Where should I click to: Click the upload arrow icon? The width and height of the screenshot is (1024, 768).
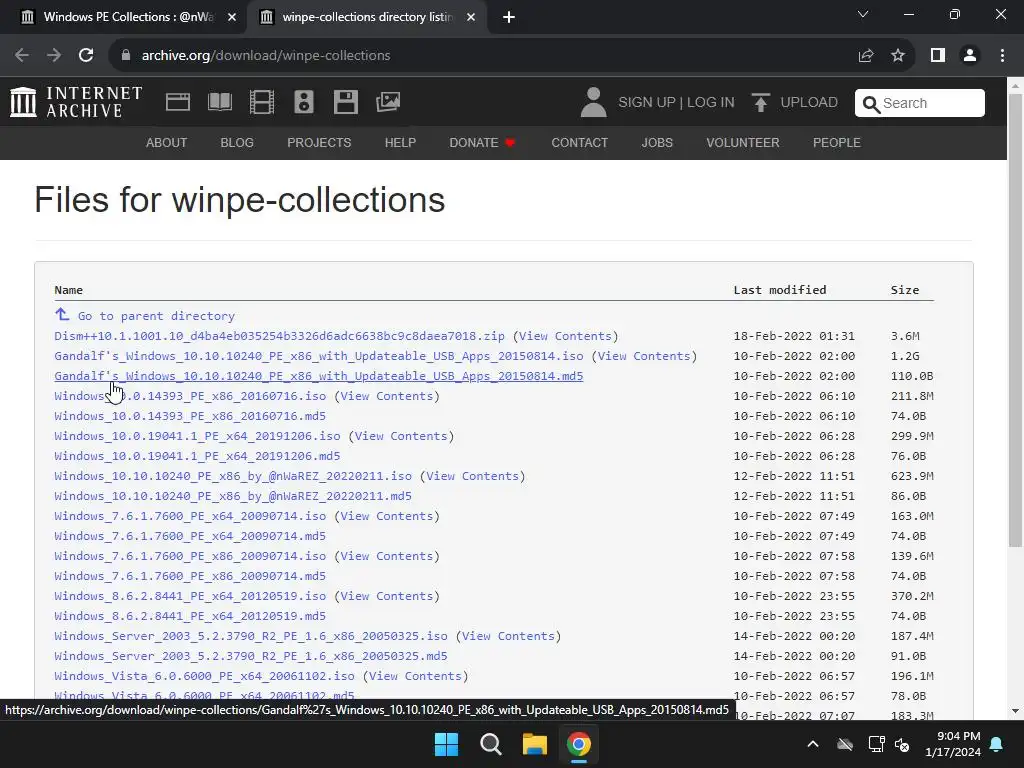[x=760, y=103]
